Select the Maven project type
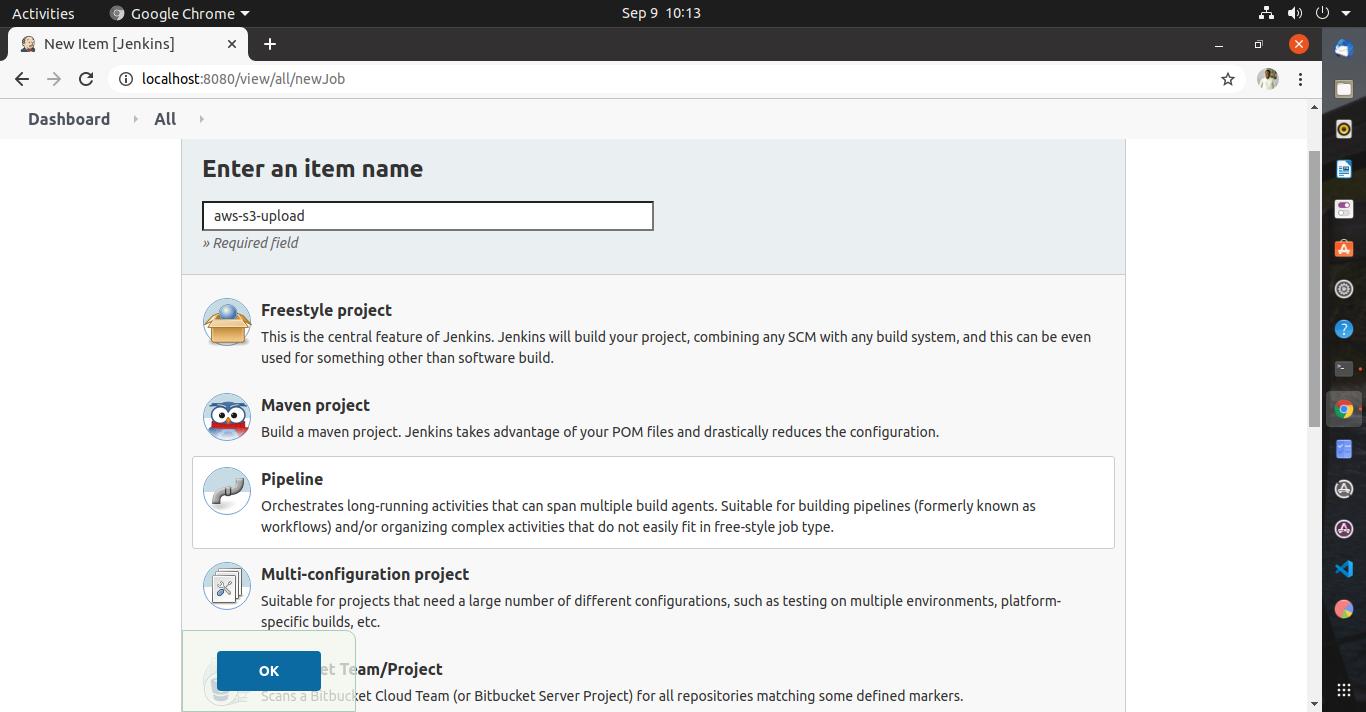 pyautogui.click(x=315, y=405)
